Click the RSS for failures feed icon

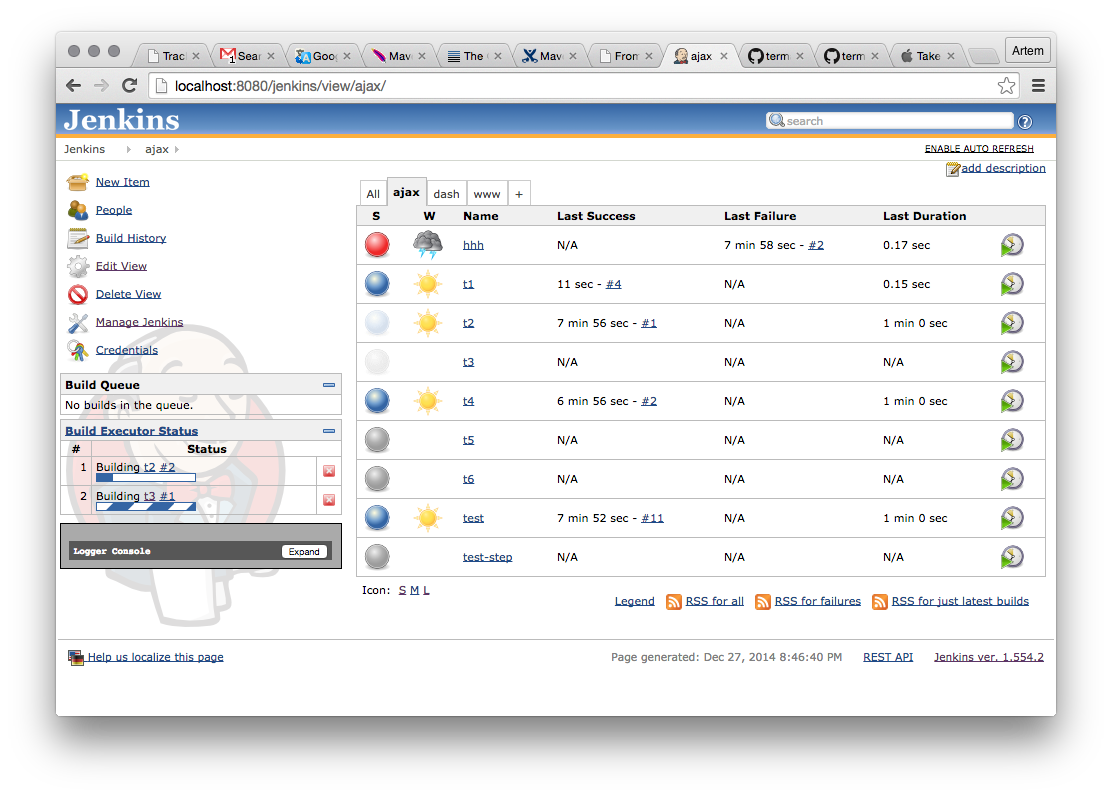(x=763, y=602)
